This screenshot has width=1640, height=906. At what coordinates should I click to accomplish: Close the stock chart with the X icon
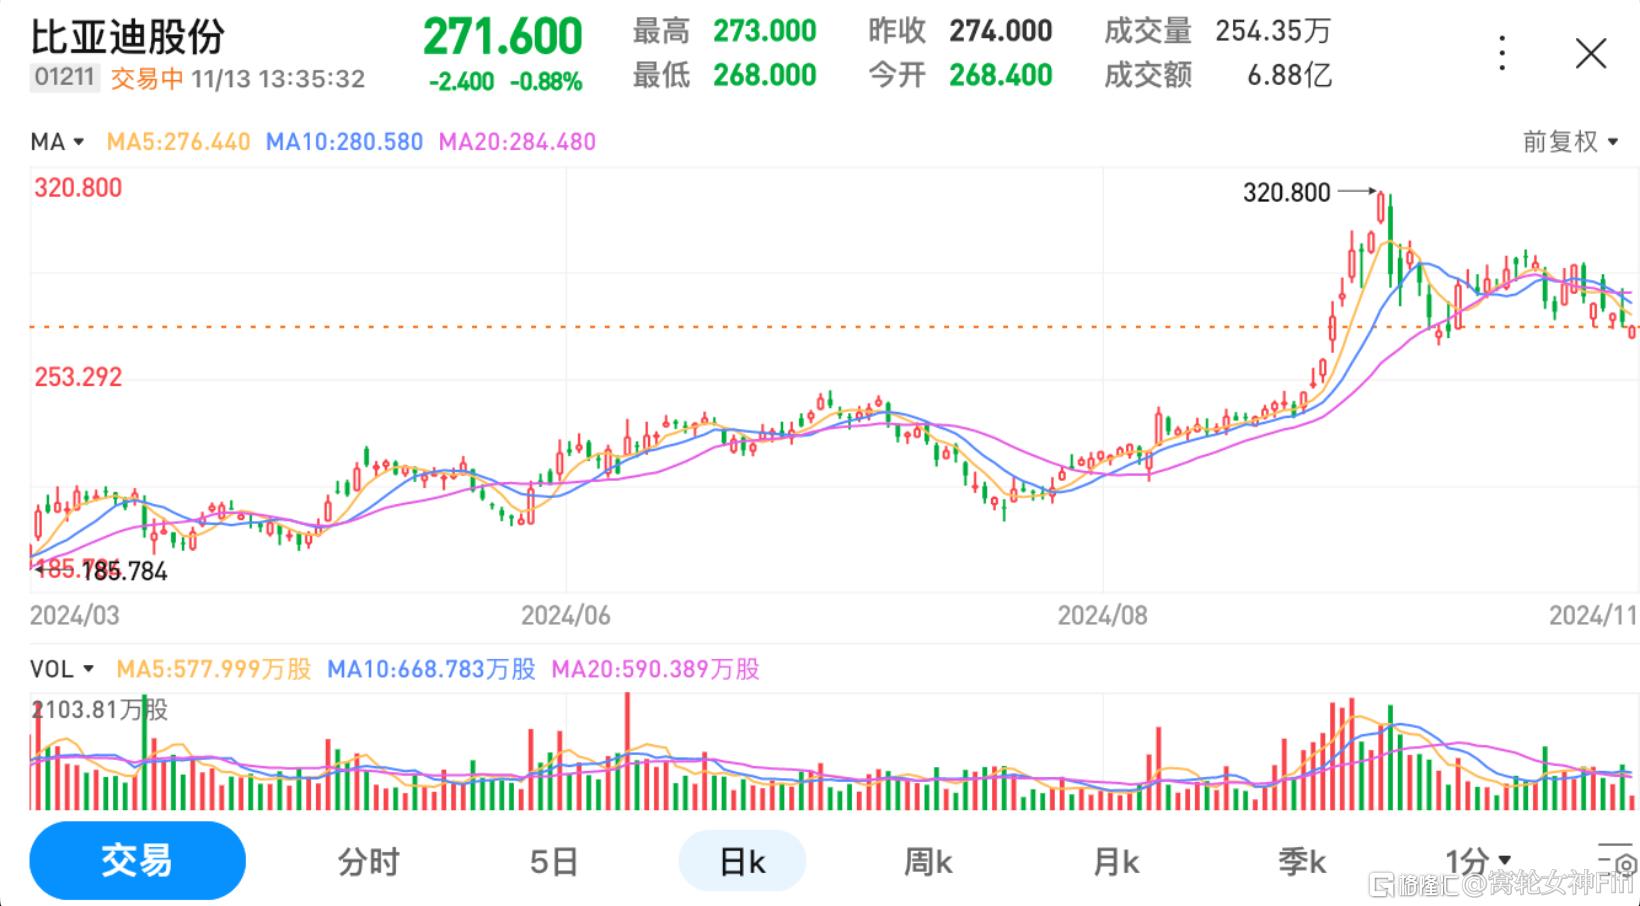(1590, 53)
